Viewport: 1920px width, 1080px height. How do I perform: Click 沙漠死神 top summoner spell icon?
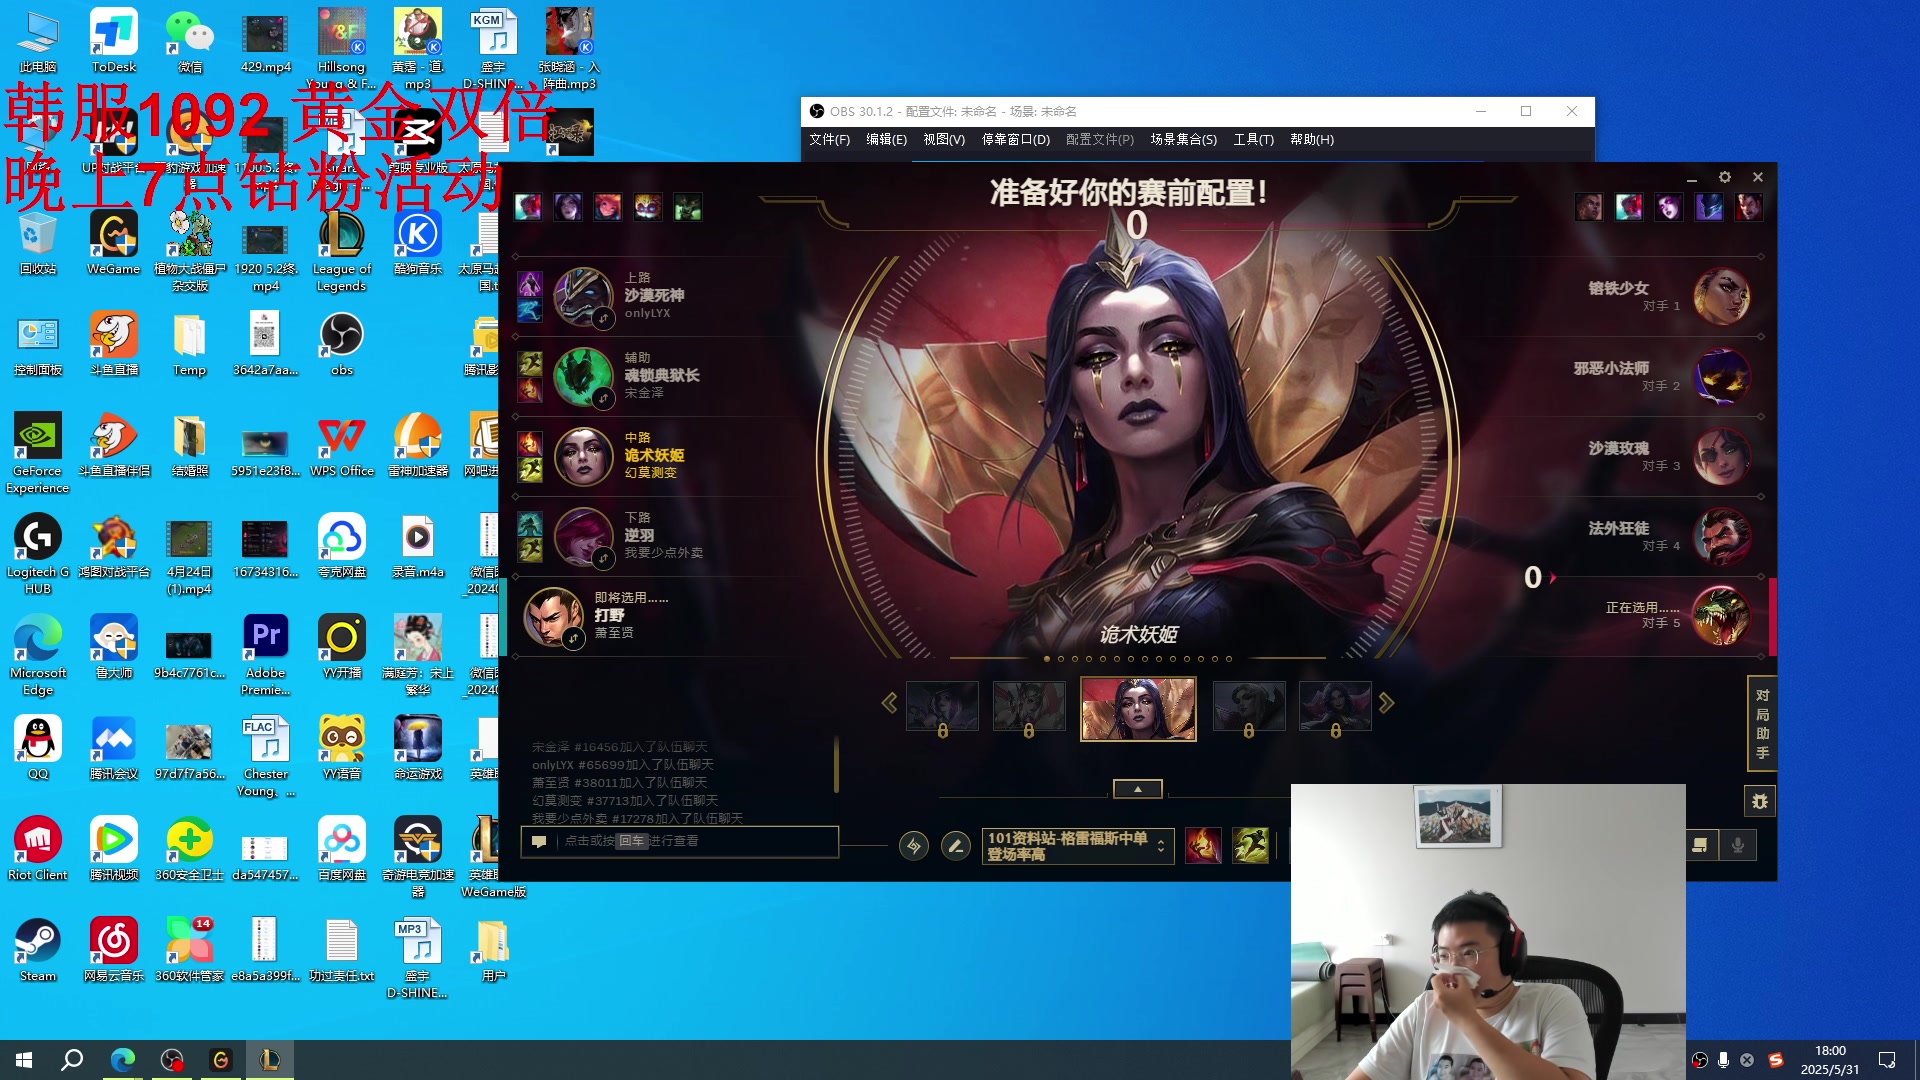click(530, 284)
